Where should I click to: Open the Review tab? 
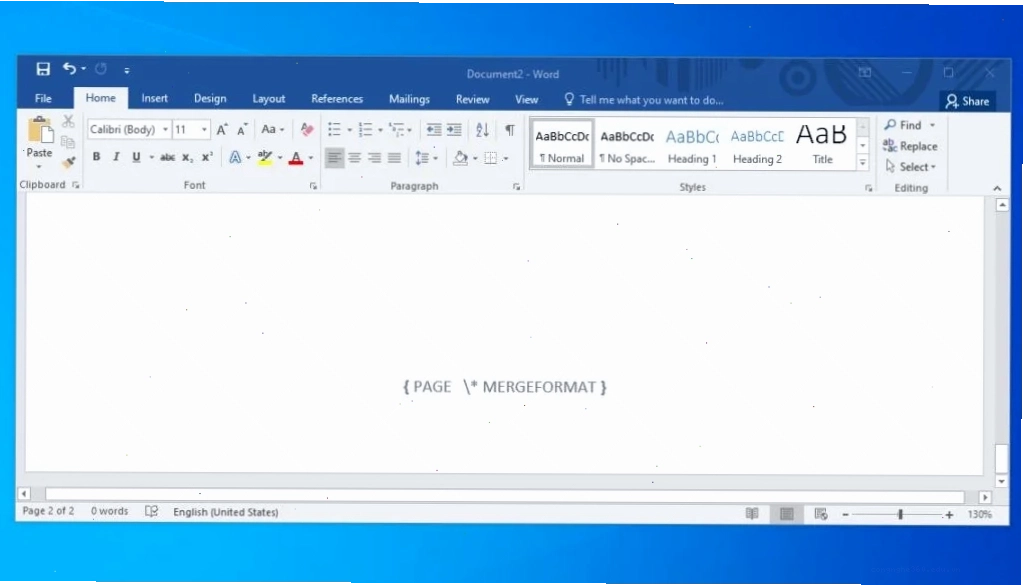[472, 99]
